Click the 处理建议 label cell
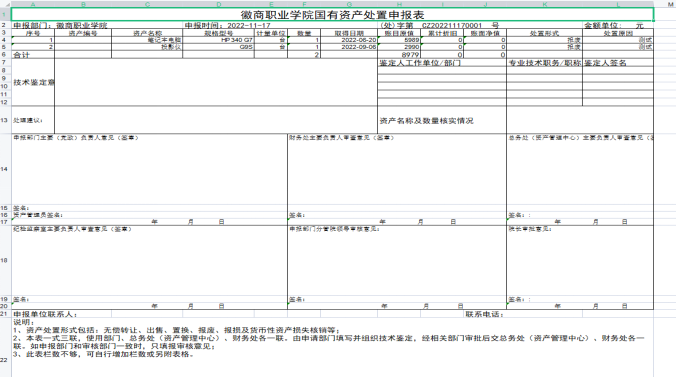 [x=33, y=120]
